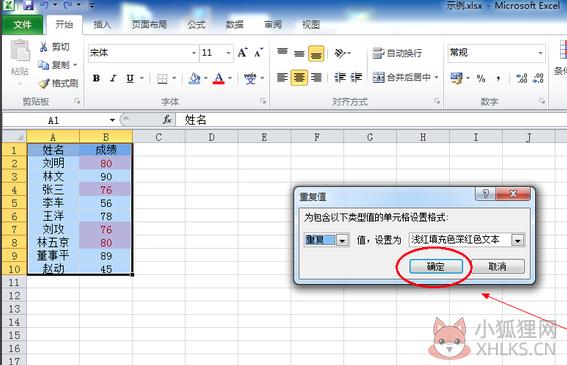
Task: Click the Increase Decimal icon
Action: point(521,78)
